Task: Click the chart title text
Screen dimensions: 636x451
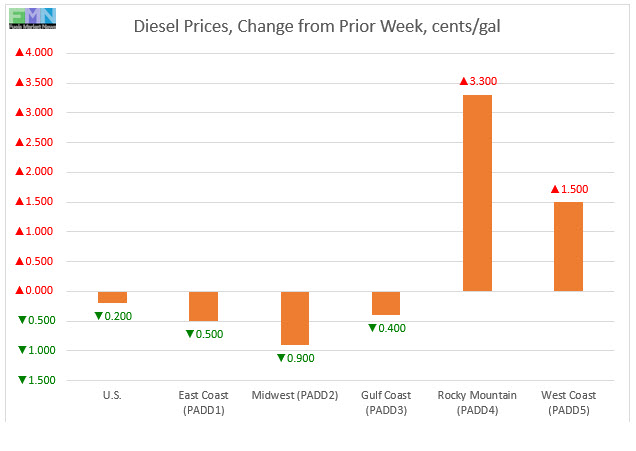Action: [x=317, y=26]
